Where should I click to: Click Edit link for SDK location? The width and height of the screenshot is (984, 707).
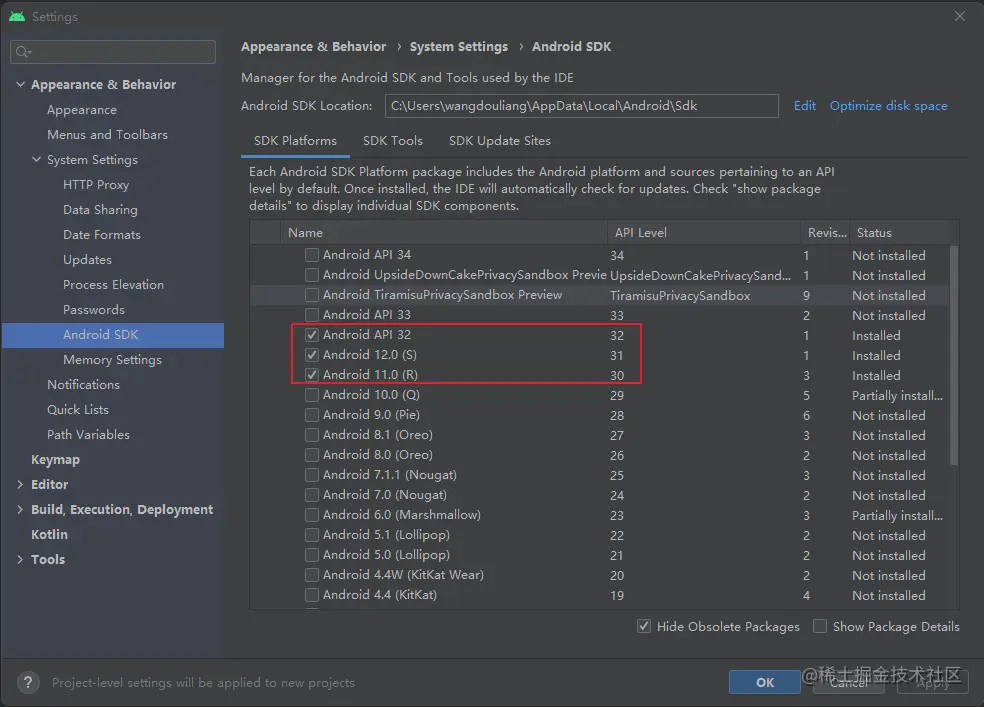pos(805,106)
